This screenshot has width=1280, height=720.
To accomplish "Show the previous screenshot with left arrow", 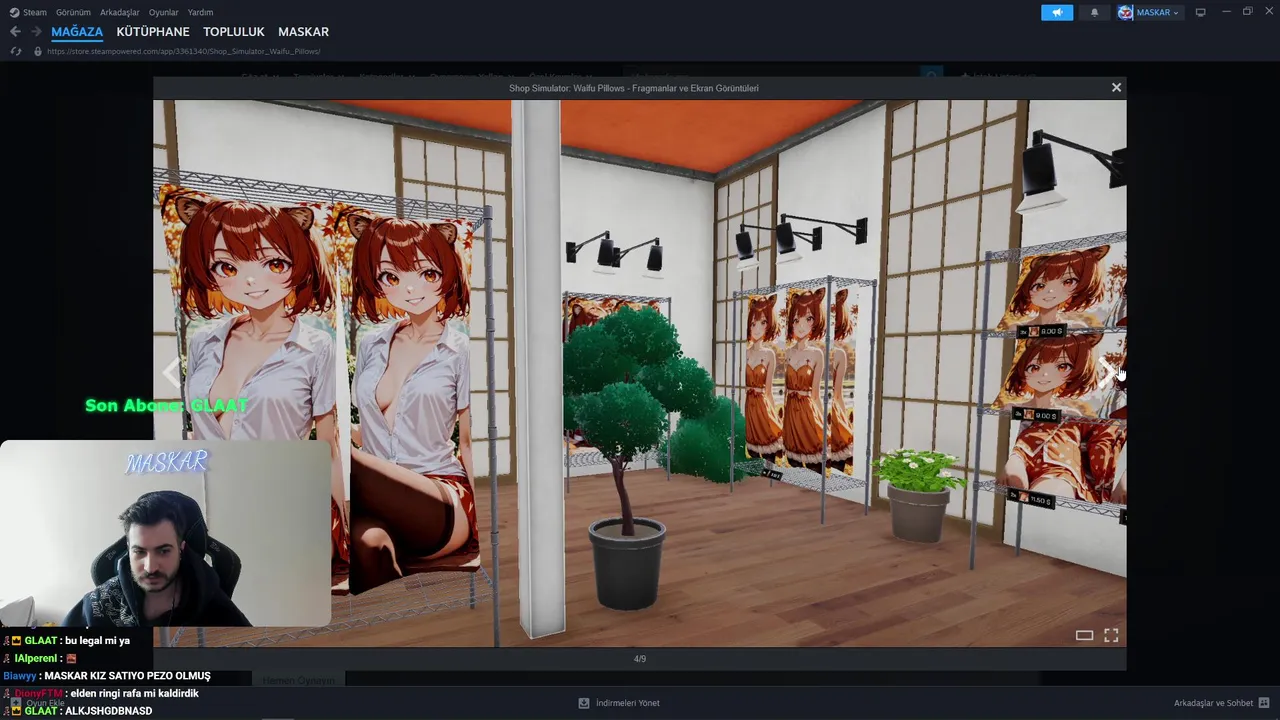I will pyautogui.click(x=173, y=373).
